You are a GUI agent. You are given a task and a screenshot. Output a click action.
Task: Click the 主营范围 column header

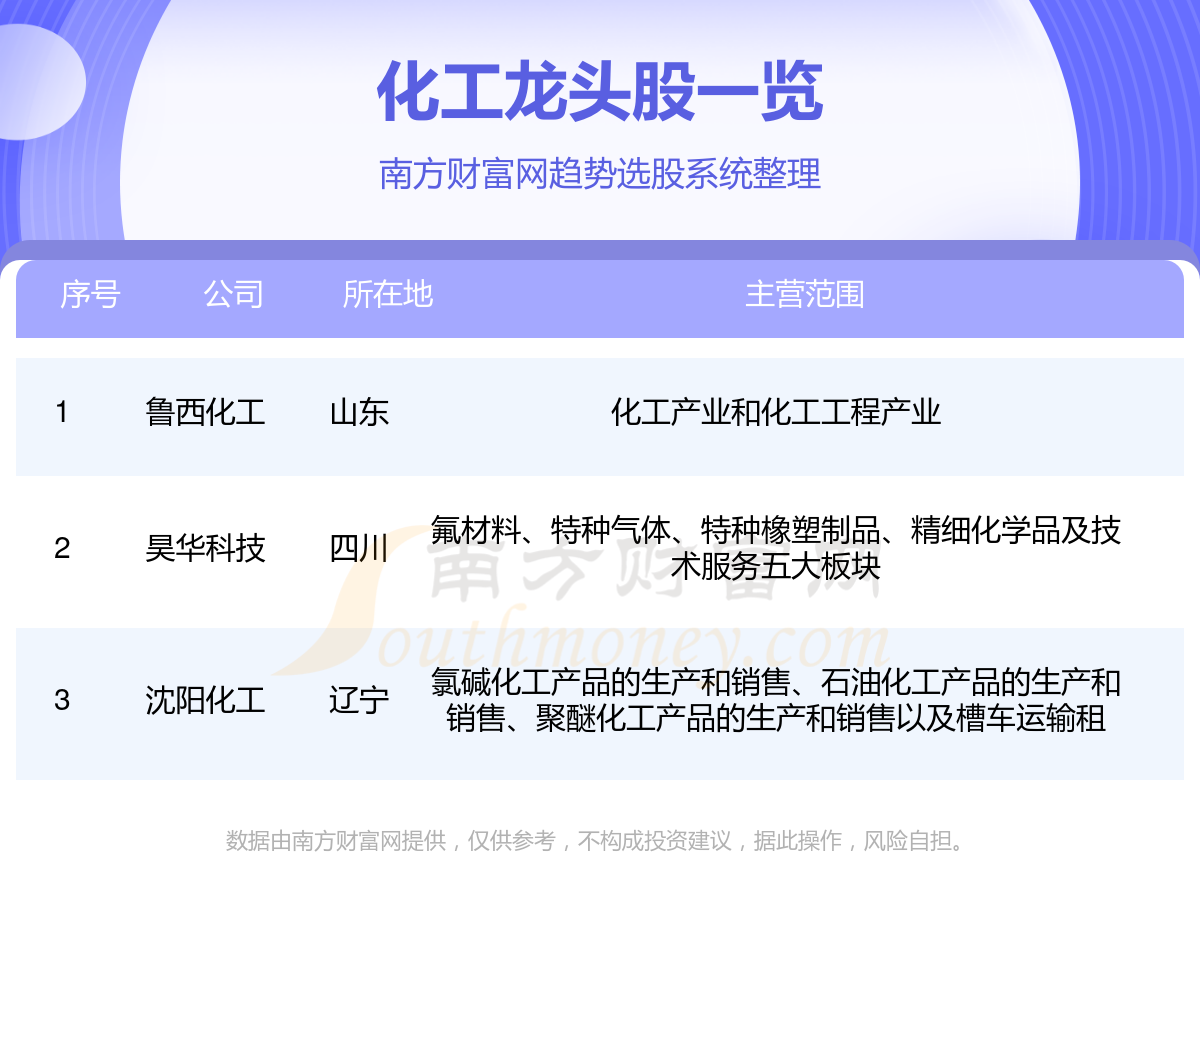point(805,294)
